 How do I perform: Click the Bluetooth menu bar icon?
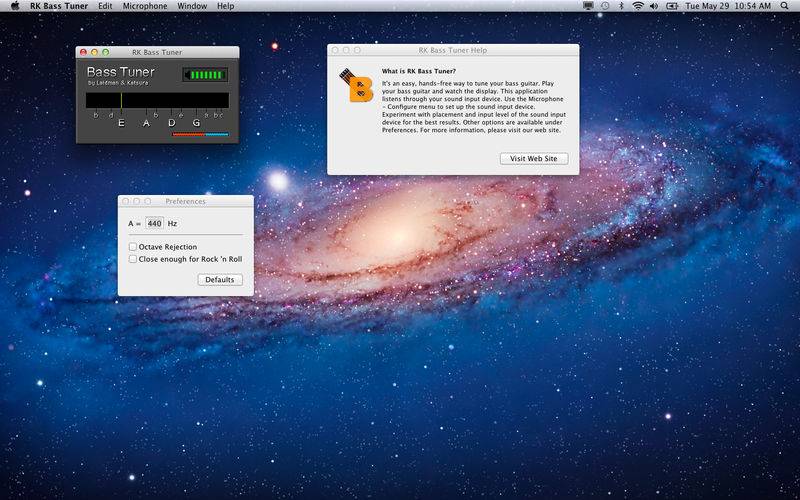pyautogui.click(x=621, y=6)
